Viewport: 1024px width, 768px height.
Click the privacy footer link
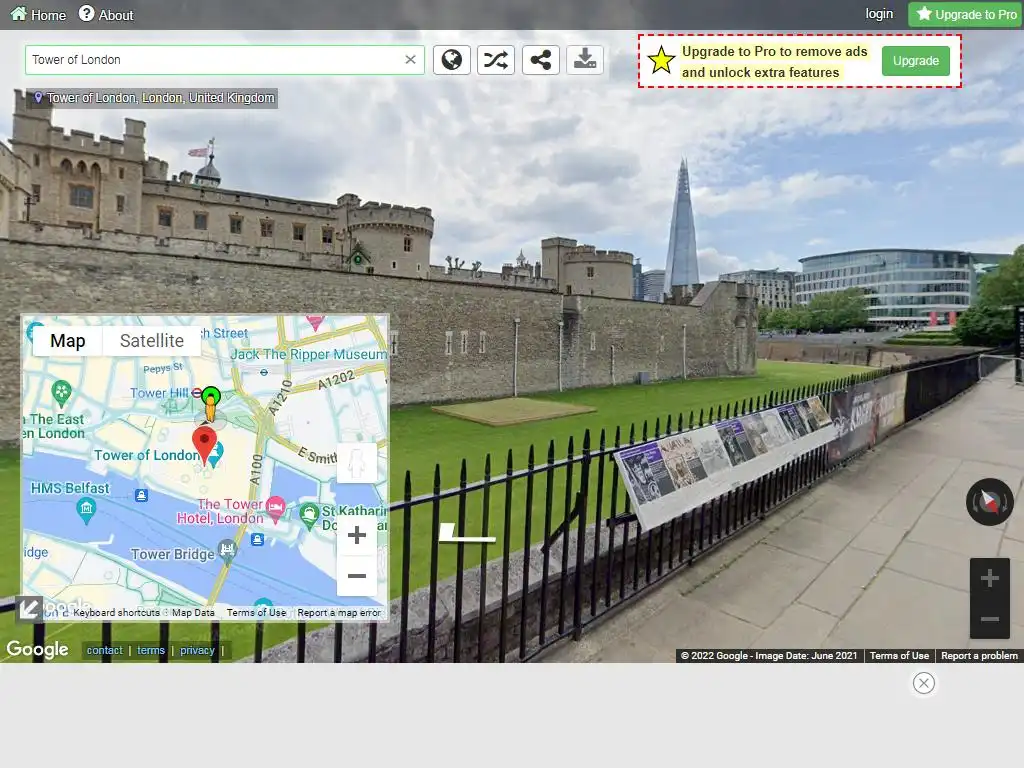tap(197, 650)
